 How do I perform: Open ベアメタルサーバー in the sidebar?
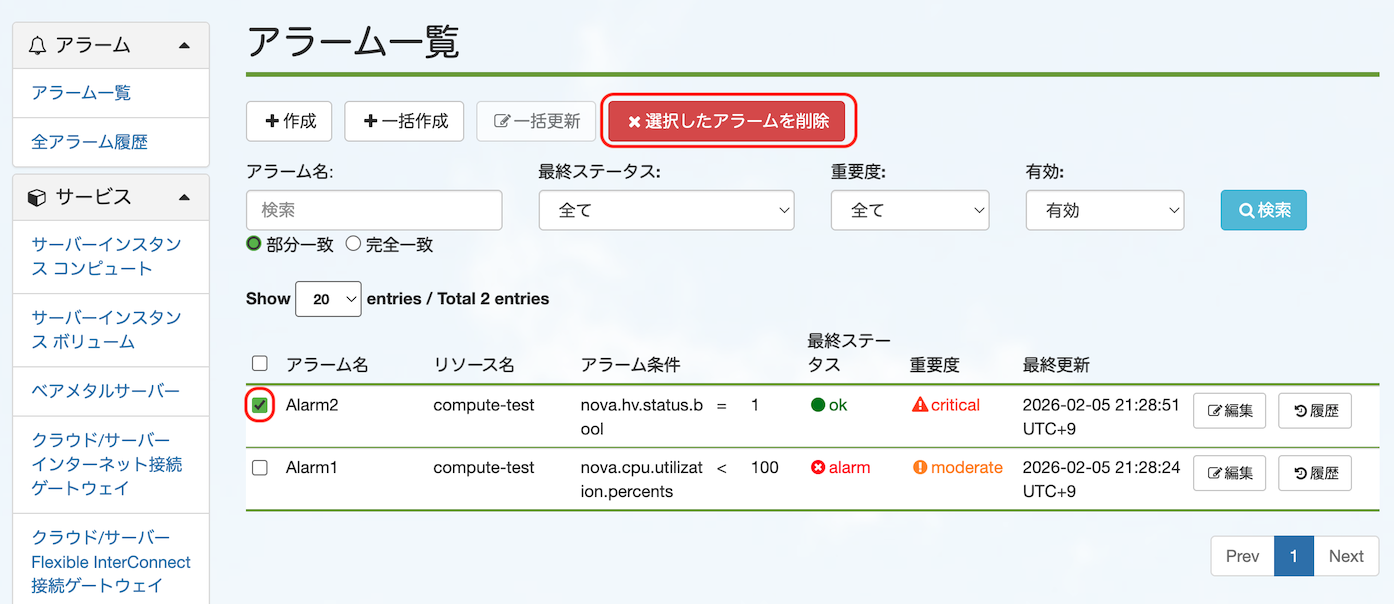click(105, 391)
